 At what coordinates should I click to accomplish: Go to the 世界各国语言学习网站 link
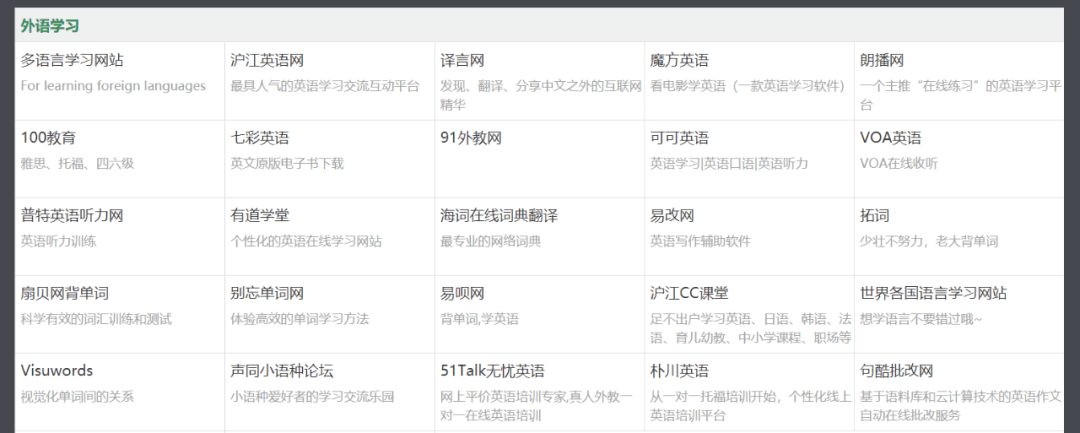pyautogui.click(x=934, y=293)
